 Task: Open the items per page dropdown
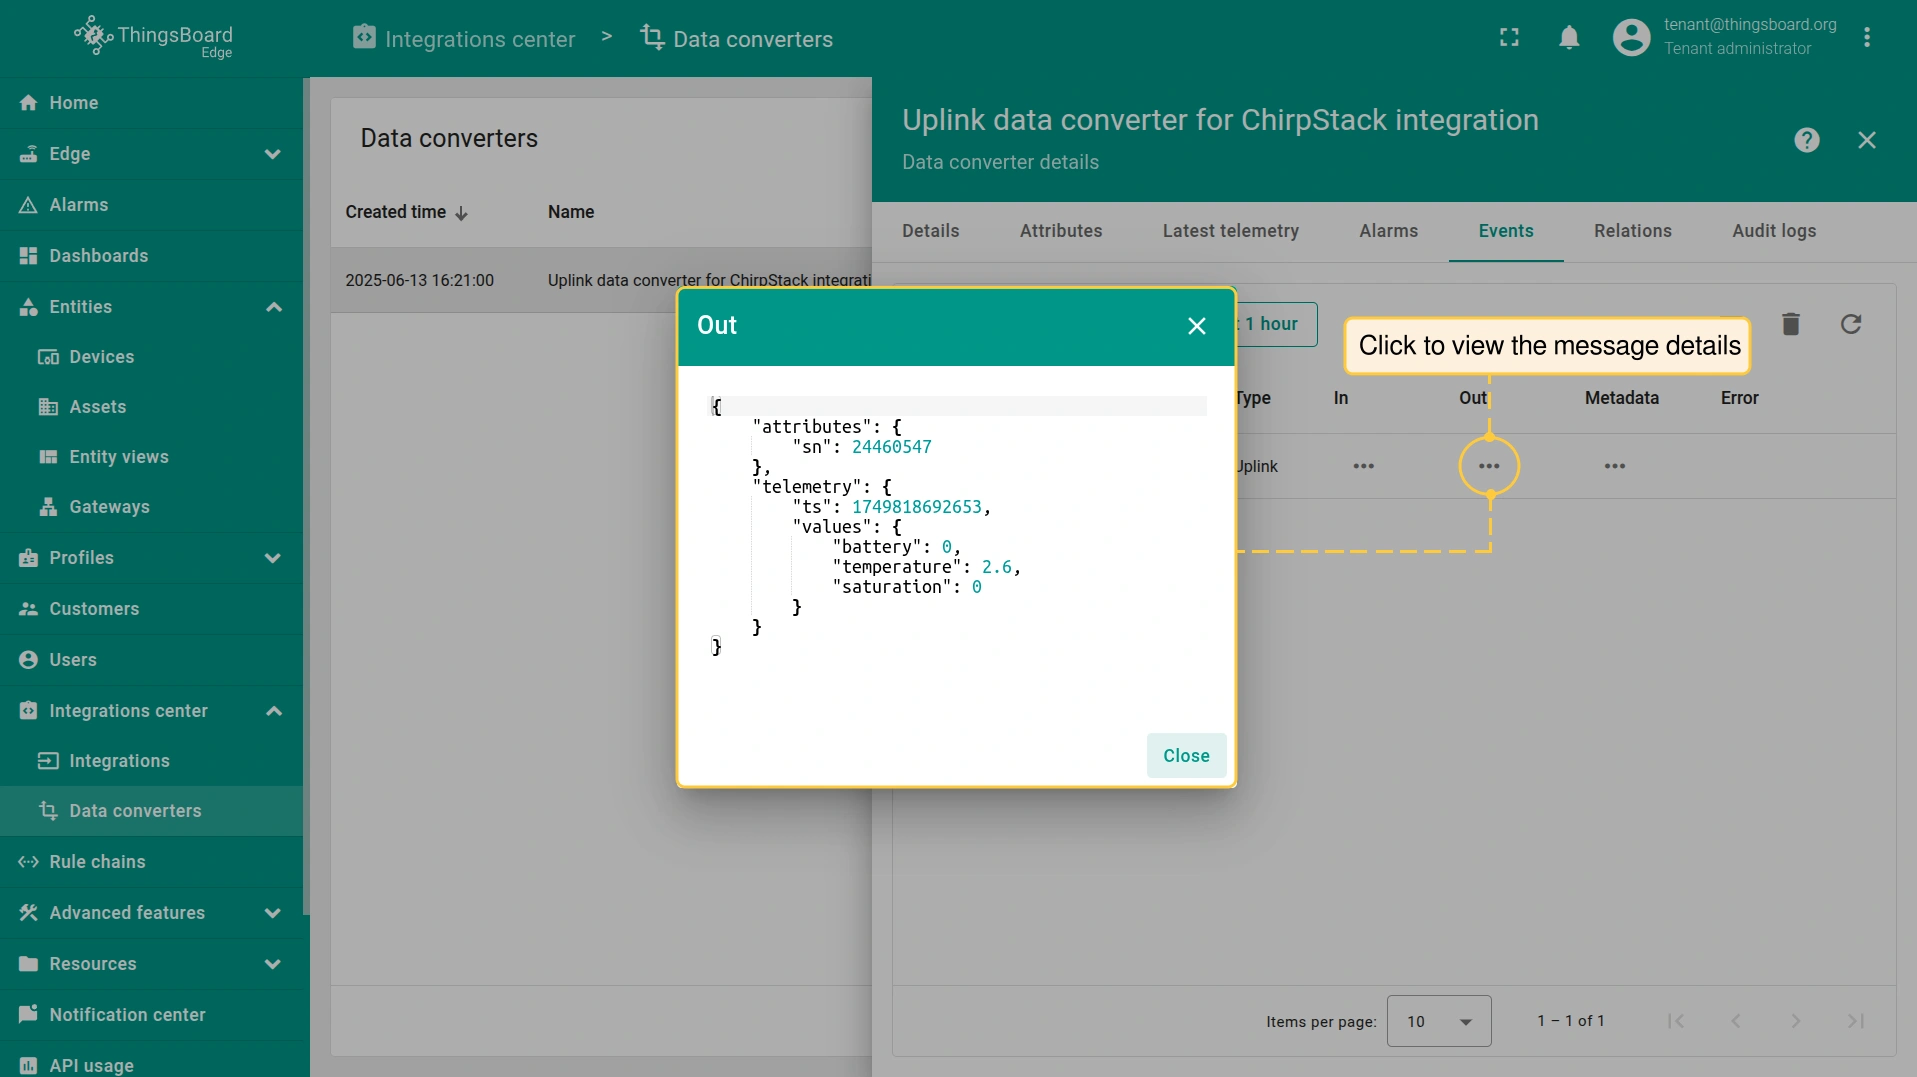(1438, 1021)
